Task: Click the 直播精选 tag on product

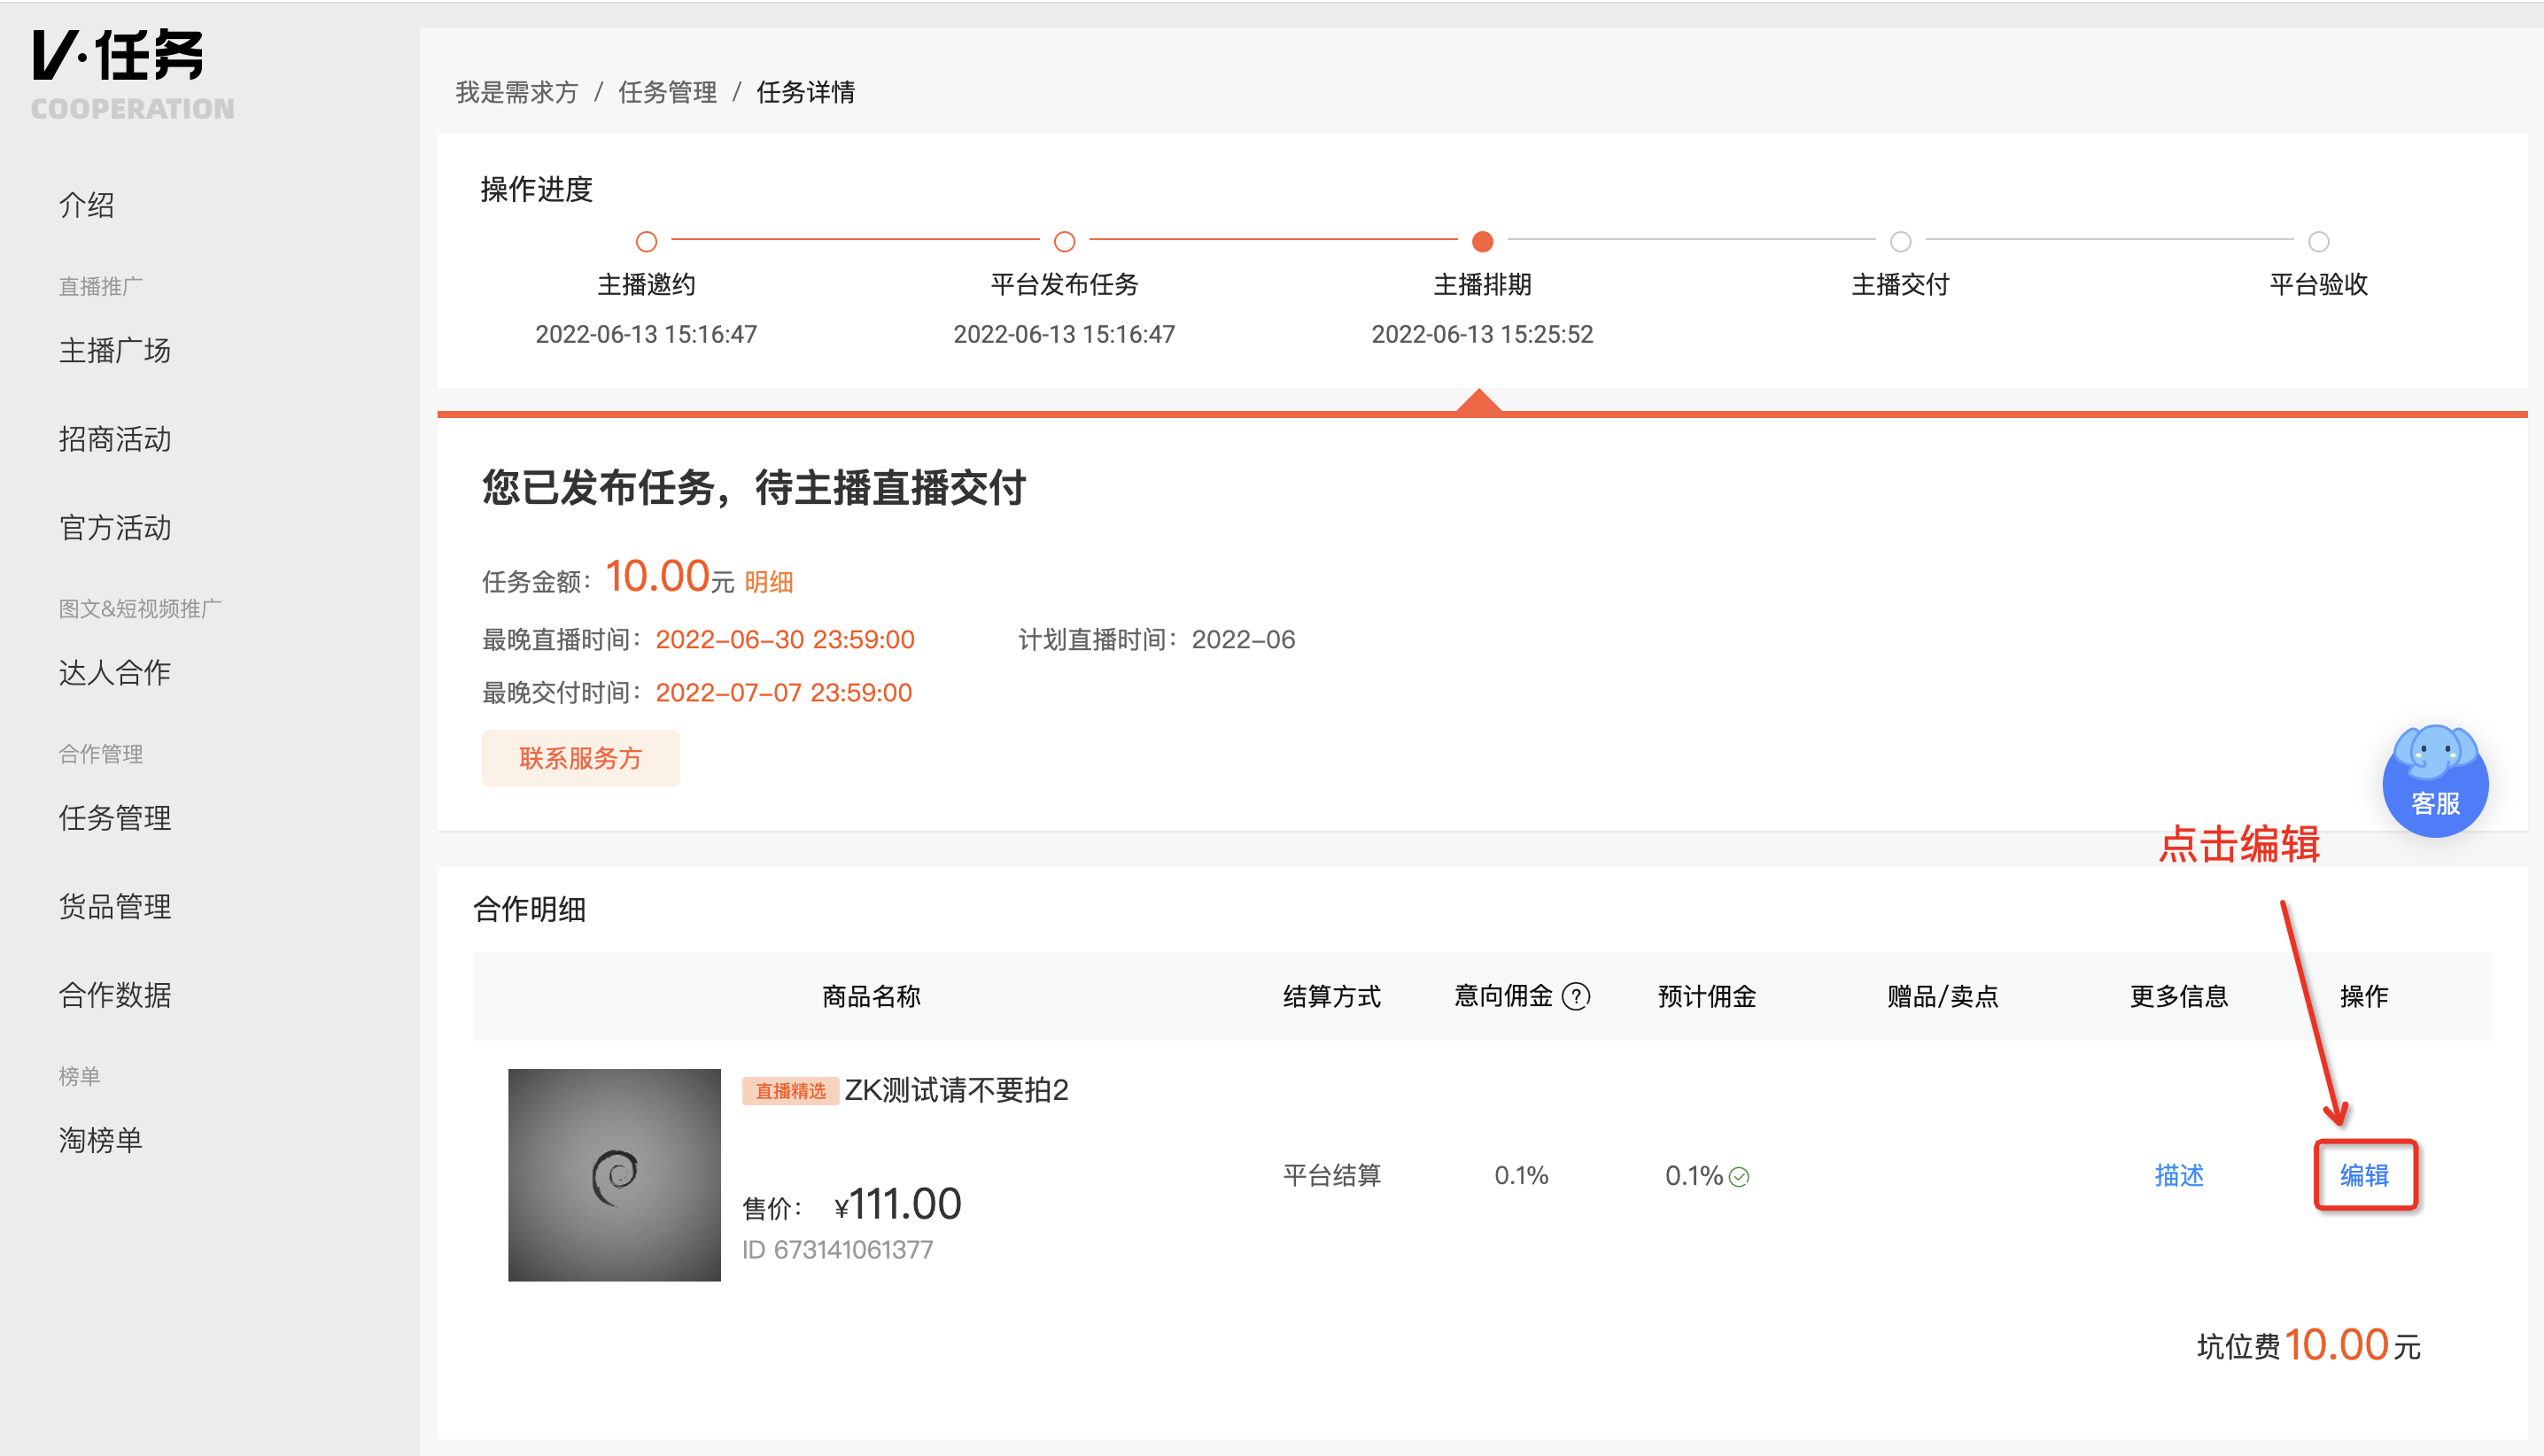Action: click(x=790, y=1091)
